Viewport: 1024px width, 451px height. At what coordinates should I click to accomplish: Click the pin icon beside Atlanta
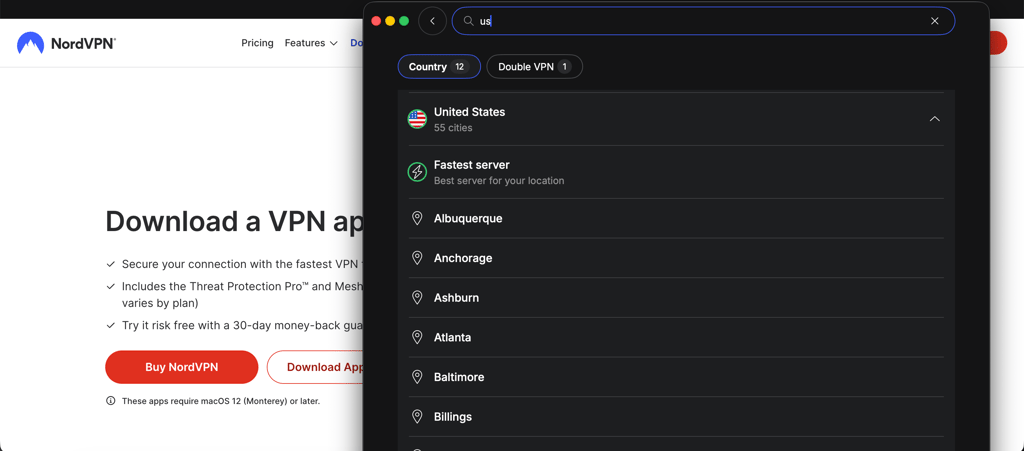click(417, 337)
